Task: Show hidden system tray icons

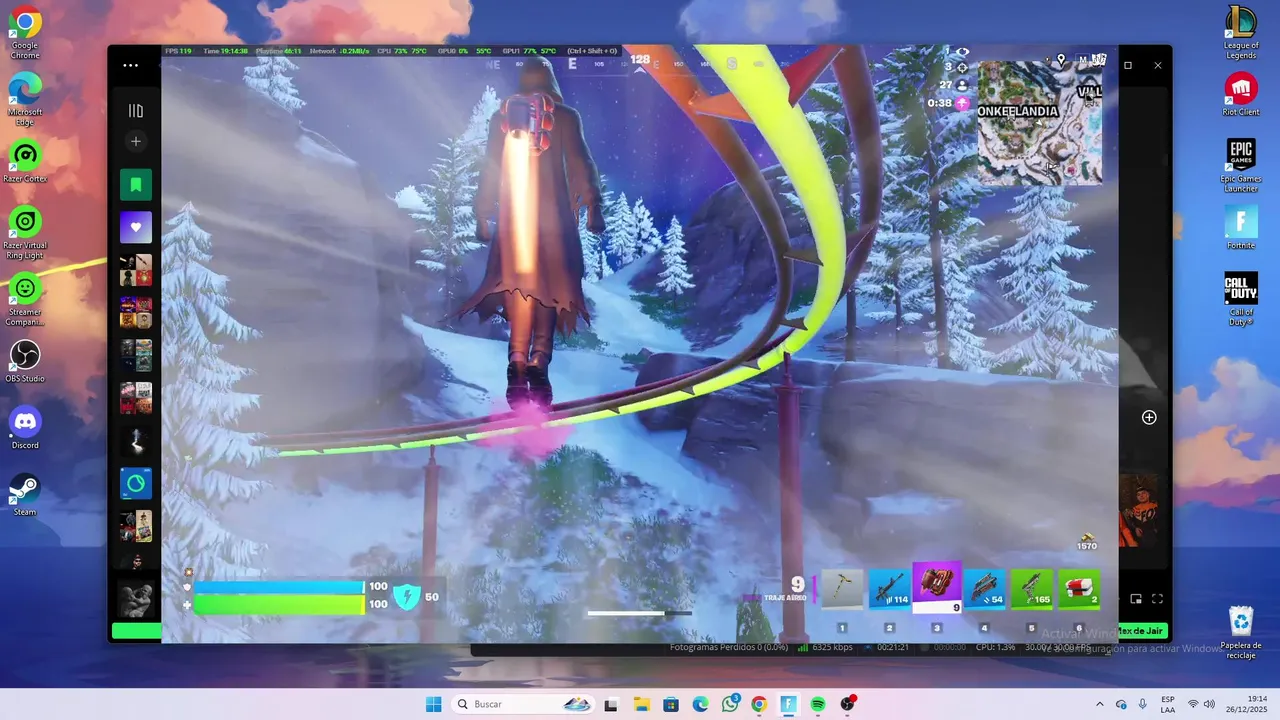Action: pyautogui.click(x=1100, y=704)
